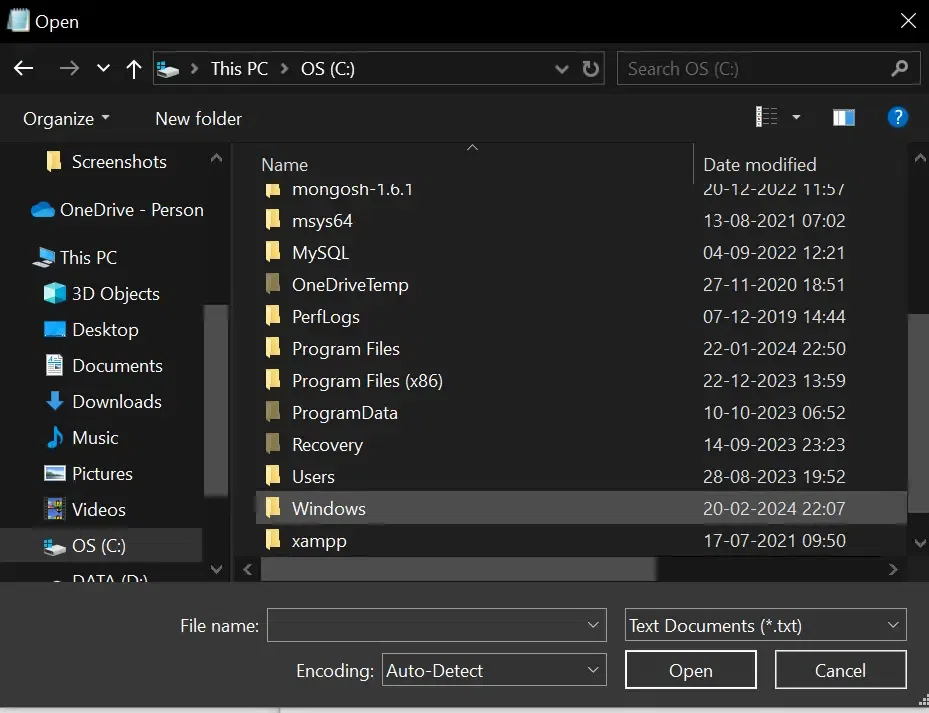Viewport: 929px width, 713px height.
Task: Expand the address bar history dropdown
Action: pyautogui.click(x=562, y=69)
